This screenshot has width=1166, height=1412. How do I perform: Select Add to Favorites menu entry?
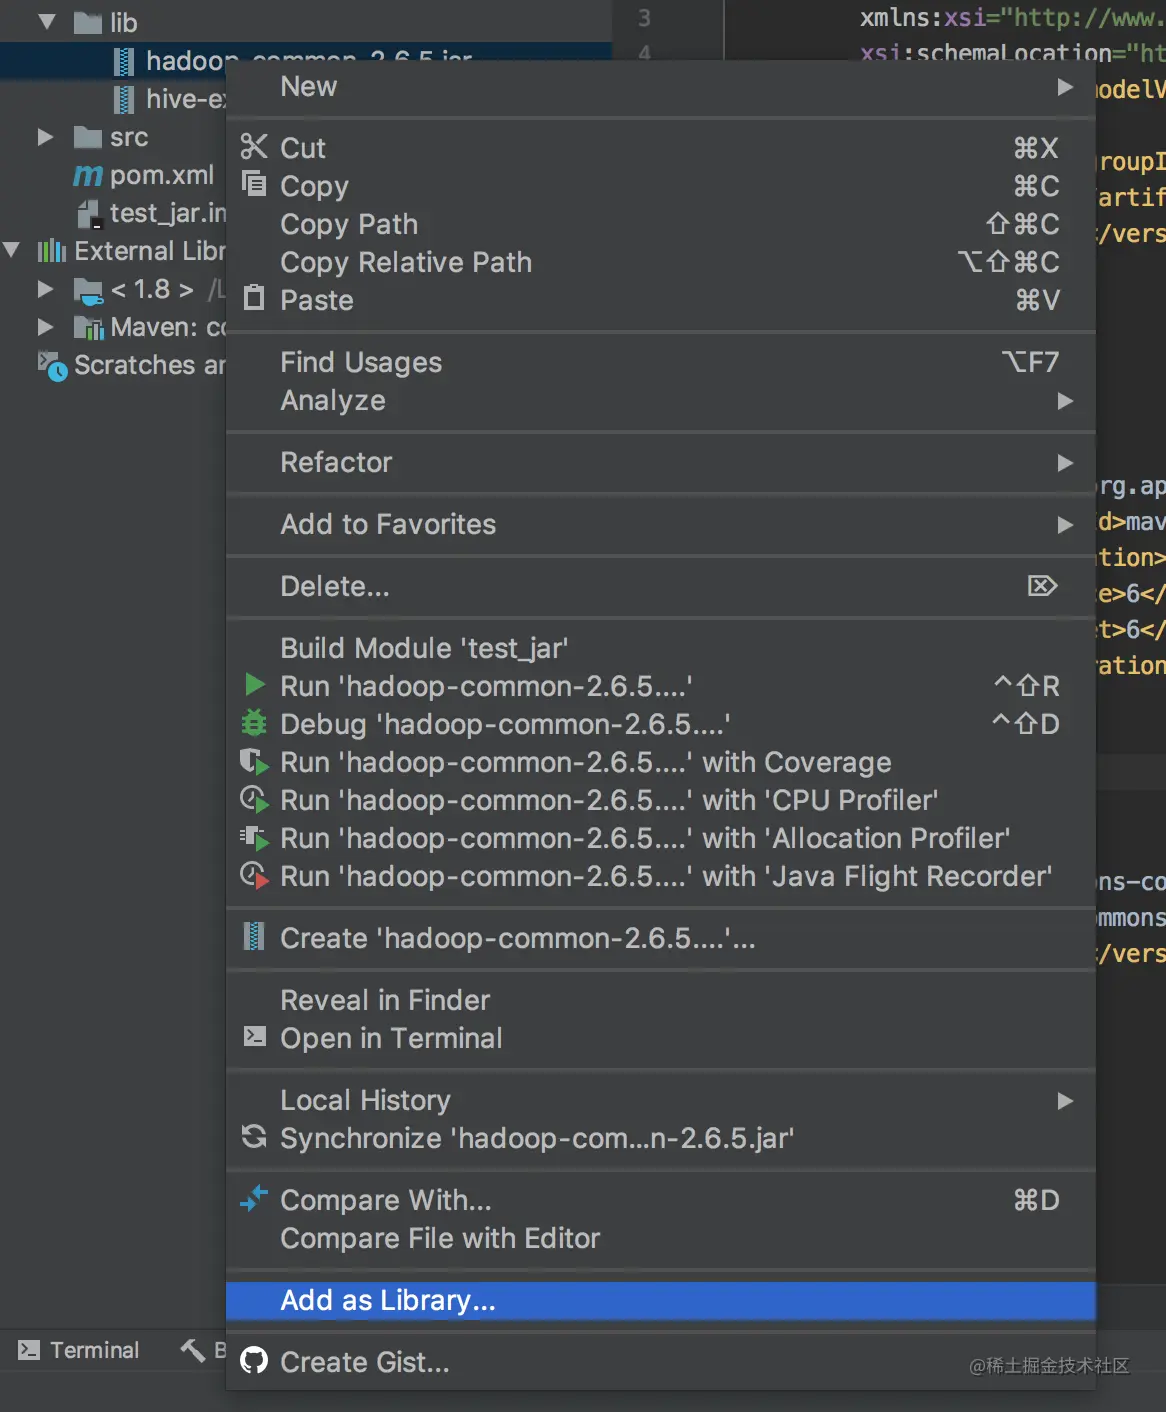pyautogui.click(x=661, y=524)
